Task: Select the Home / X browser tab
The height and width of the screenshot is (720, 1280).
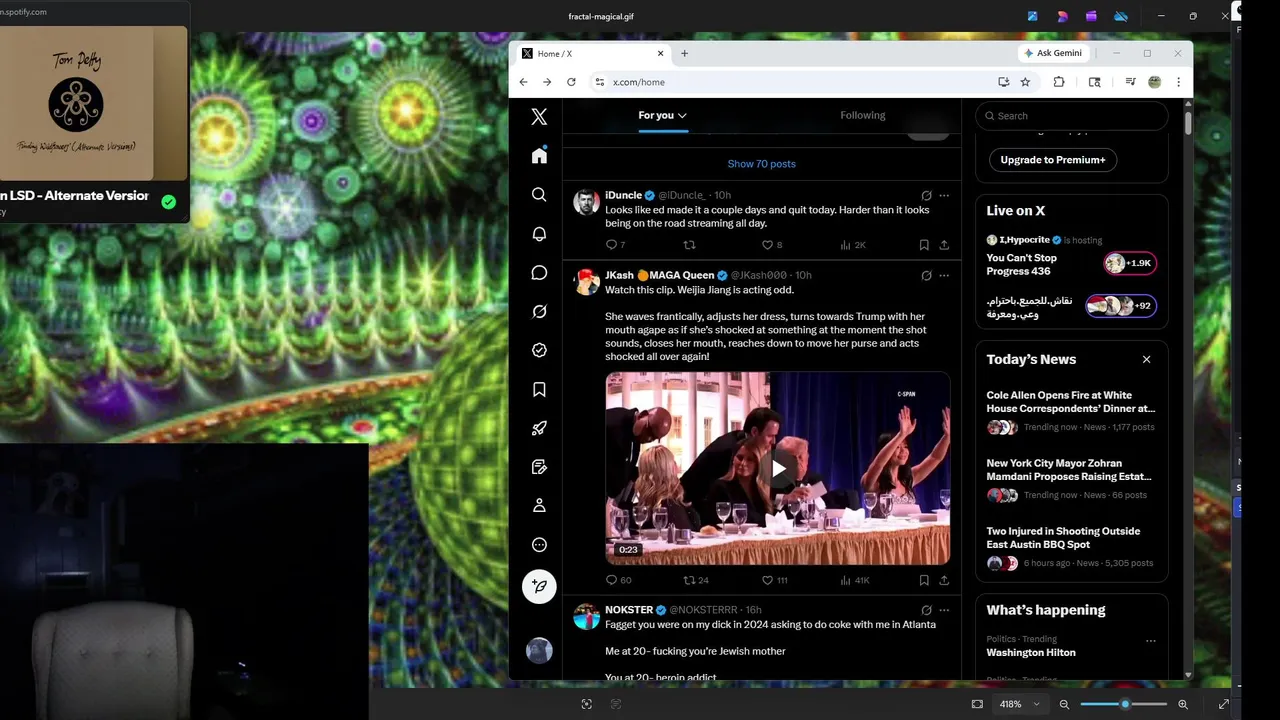Action: click(592, 54)
